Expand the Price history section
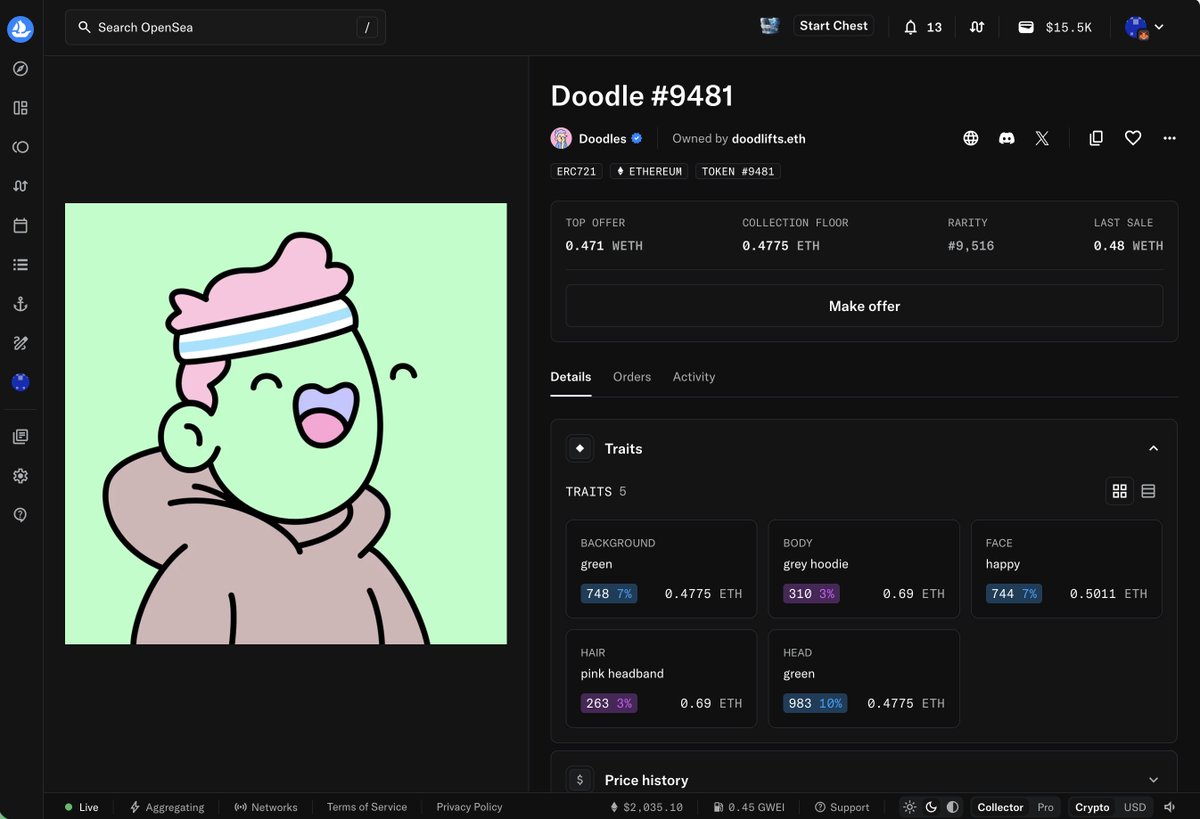1200x819 pixels. [x=1153, y=779]
